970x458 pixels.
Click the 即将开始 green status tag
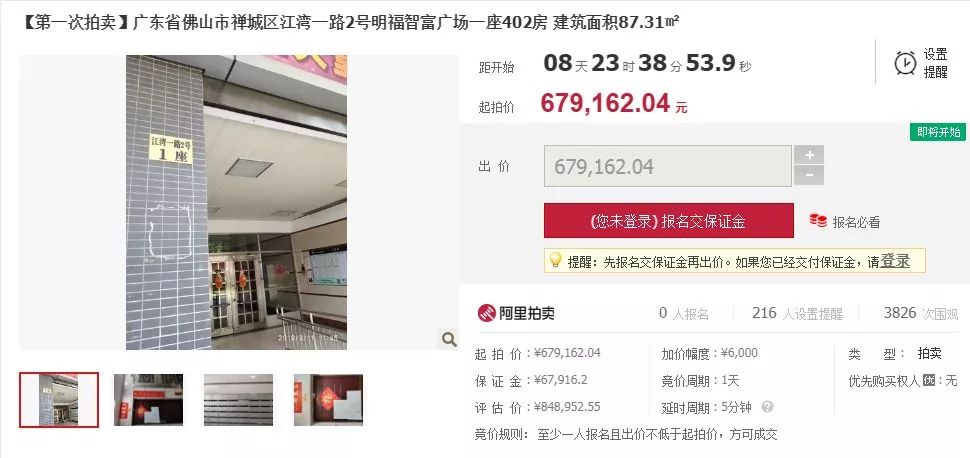coord(938,132)
